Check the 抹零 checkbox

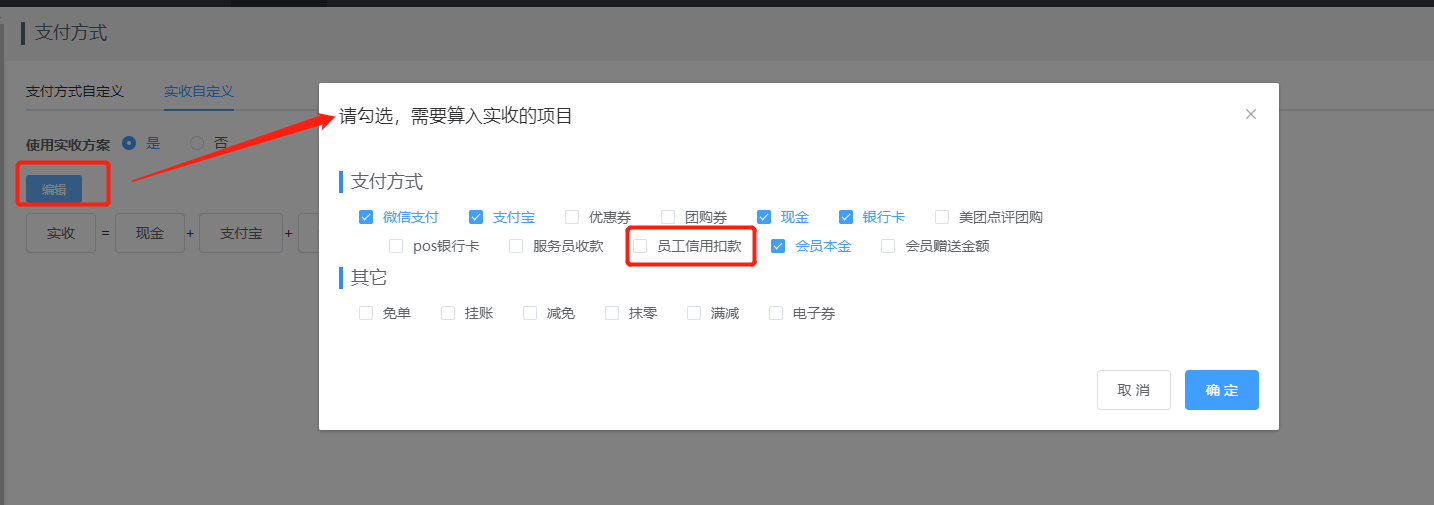click(612, 313)
